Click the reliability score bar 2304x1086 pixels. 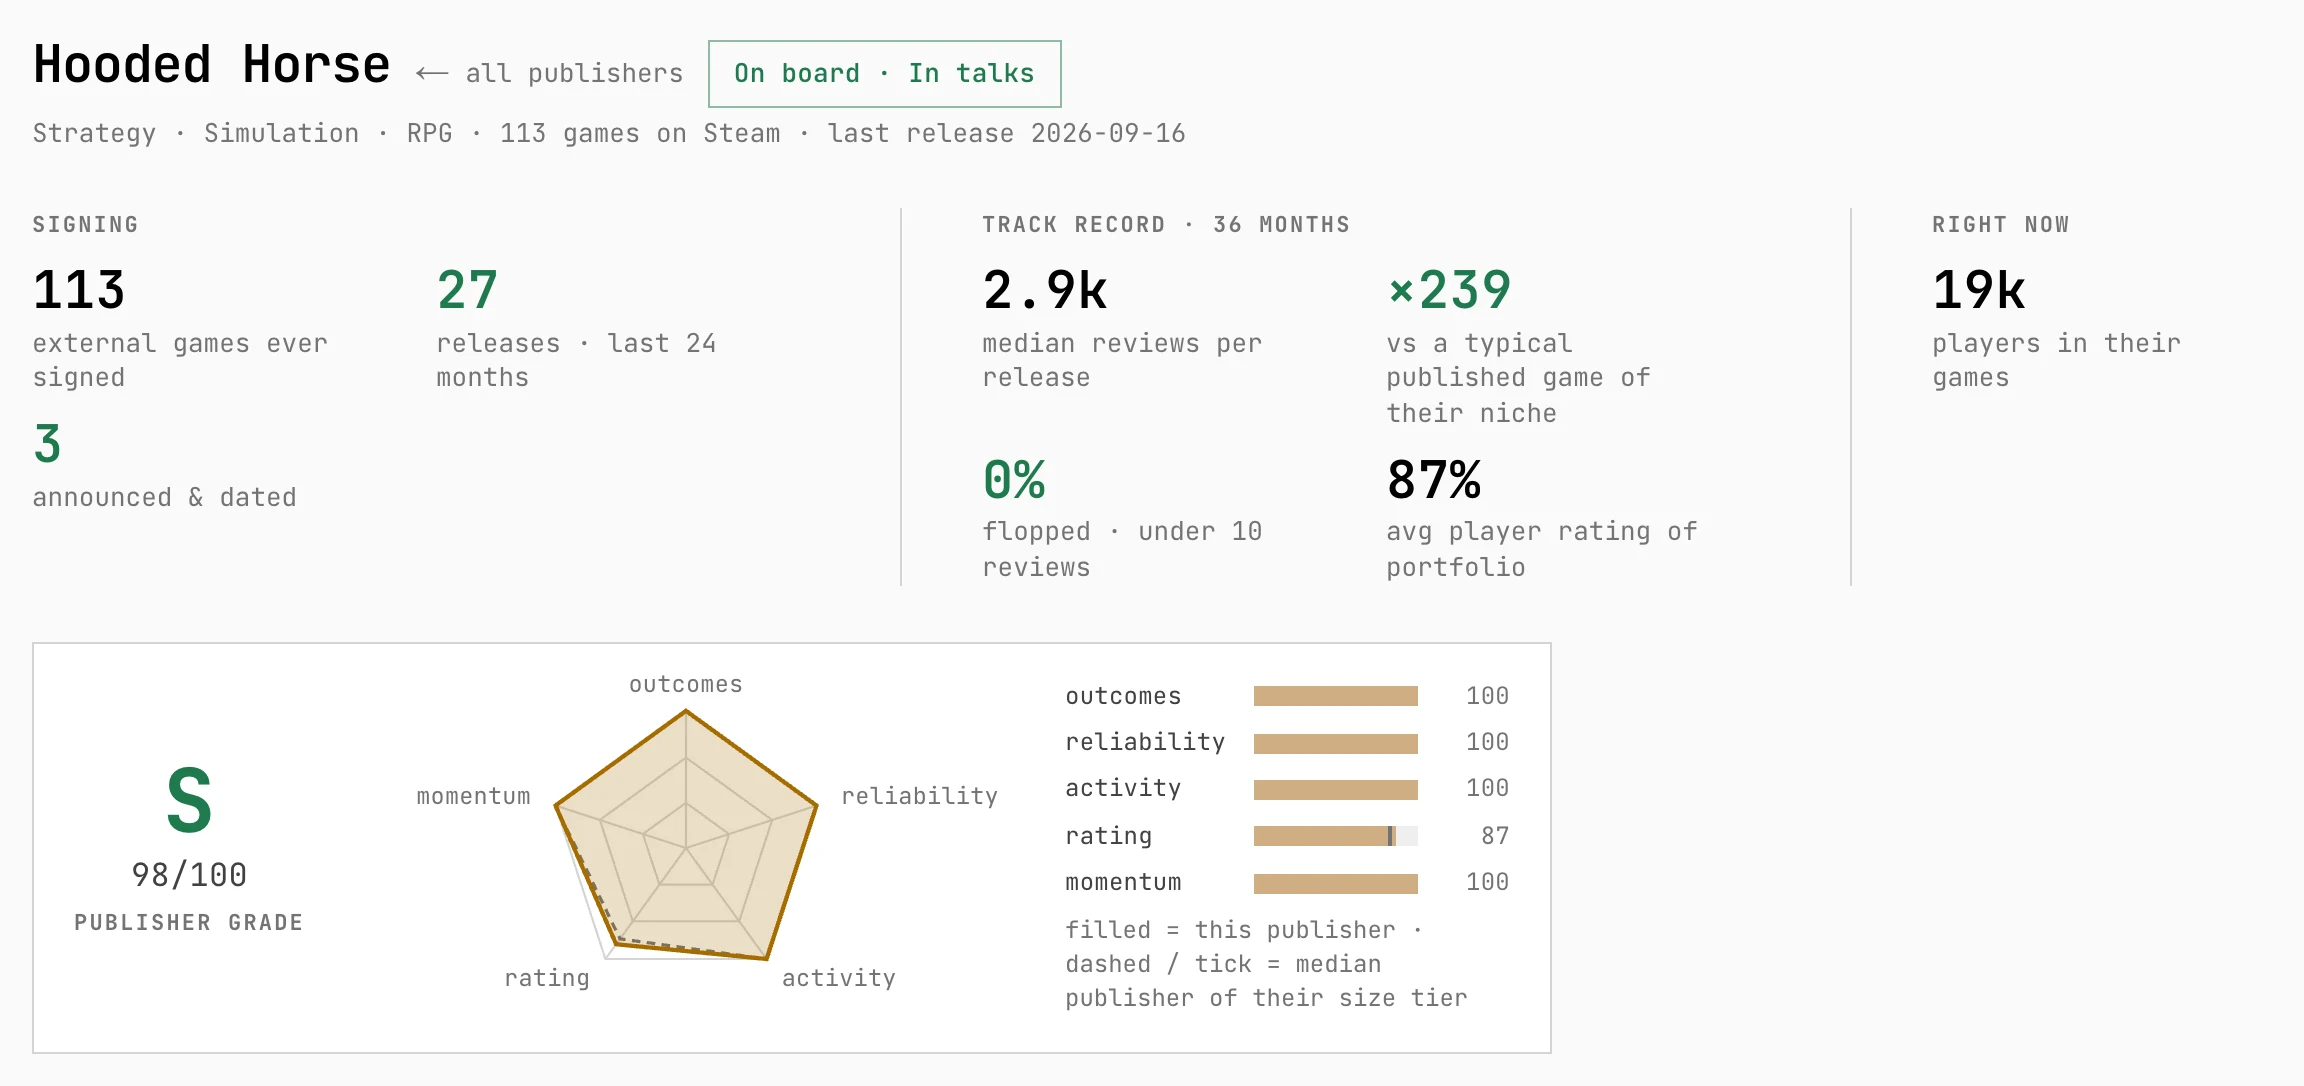click(x=1335, y=743)
